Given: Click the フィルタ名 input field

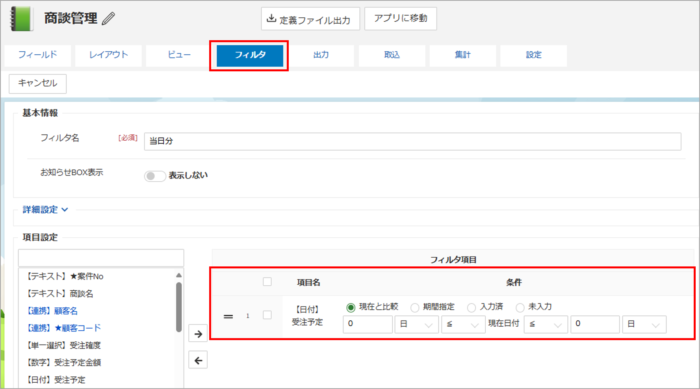Looking at the screenshot, I should tap(412, 141).
